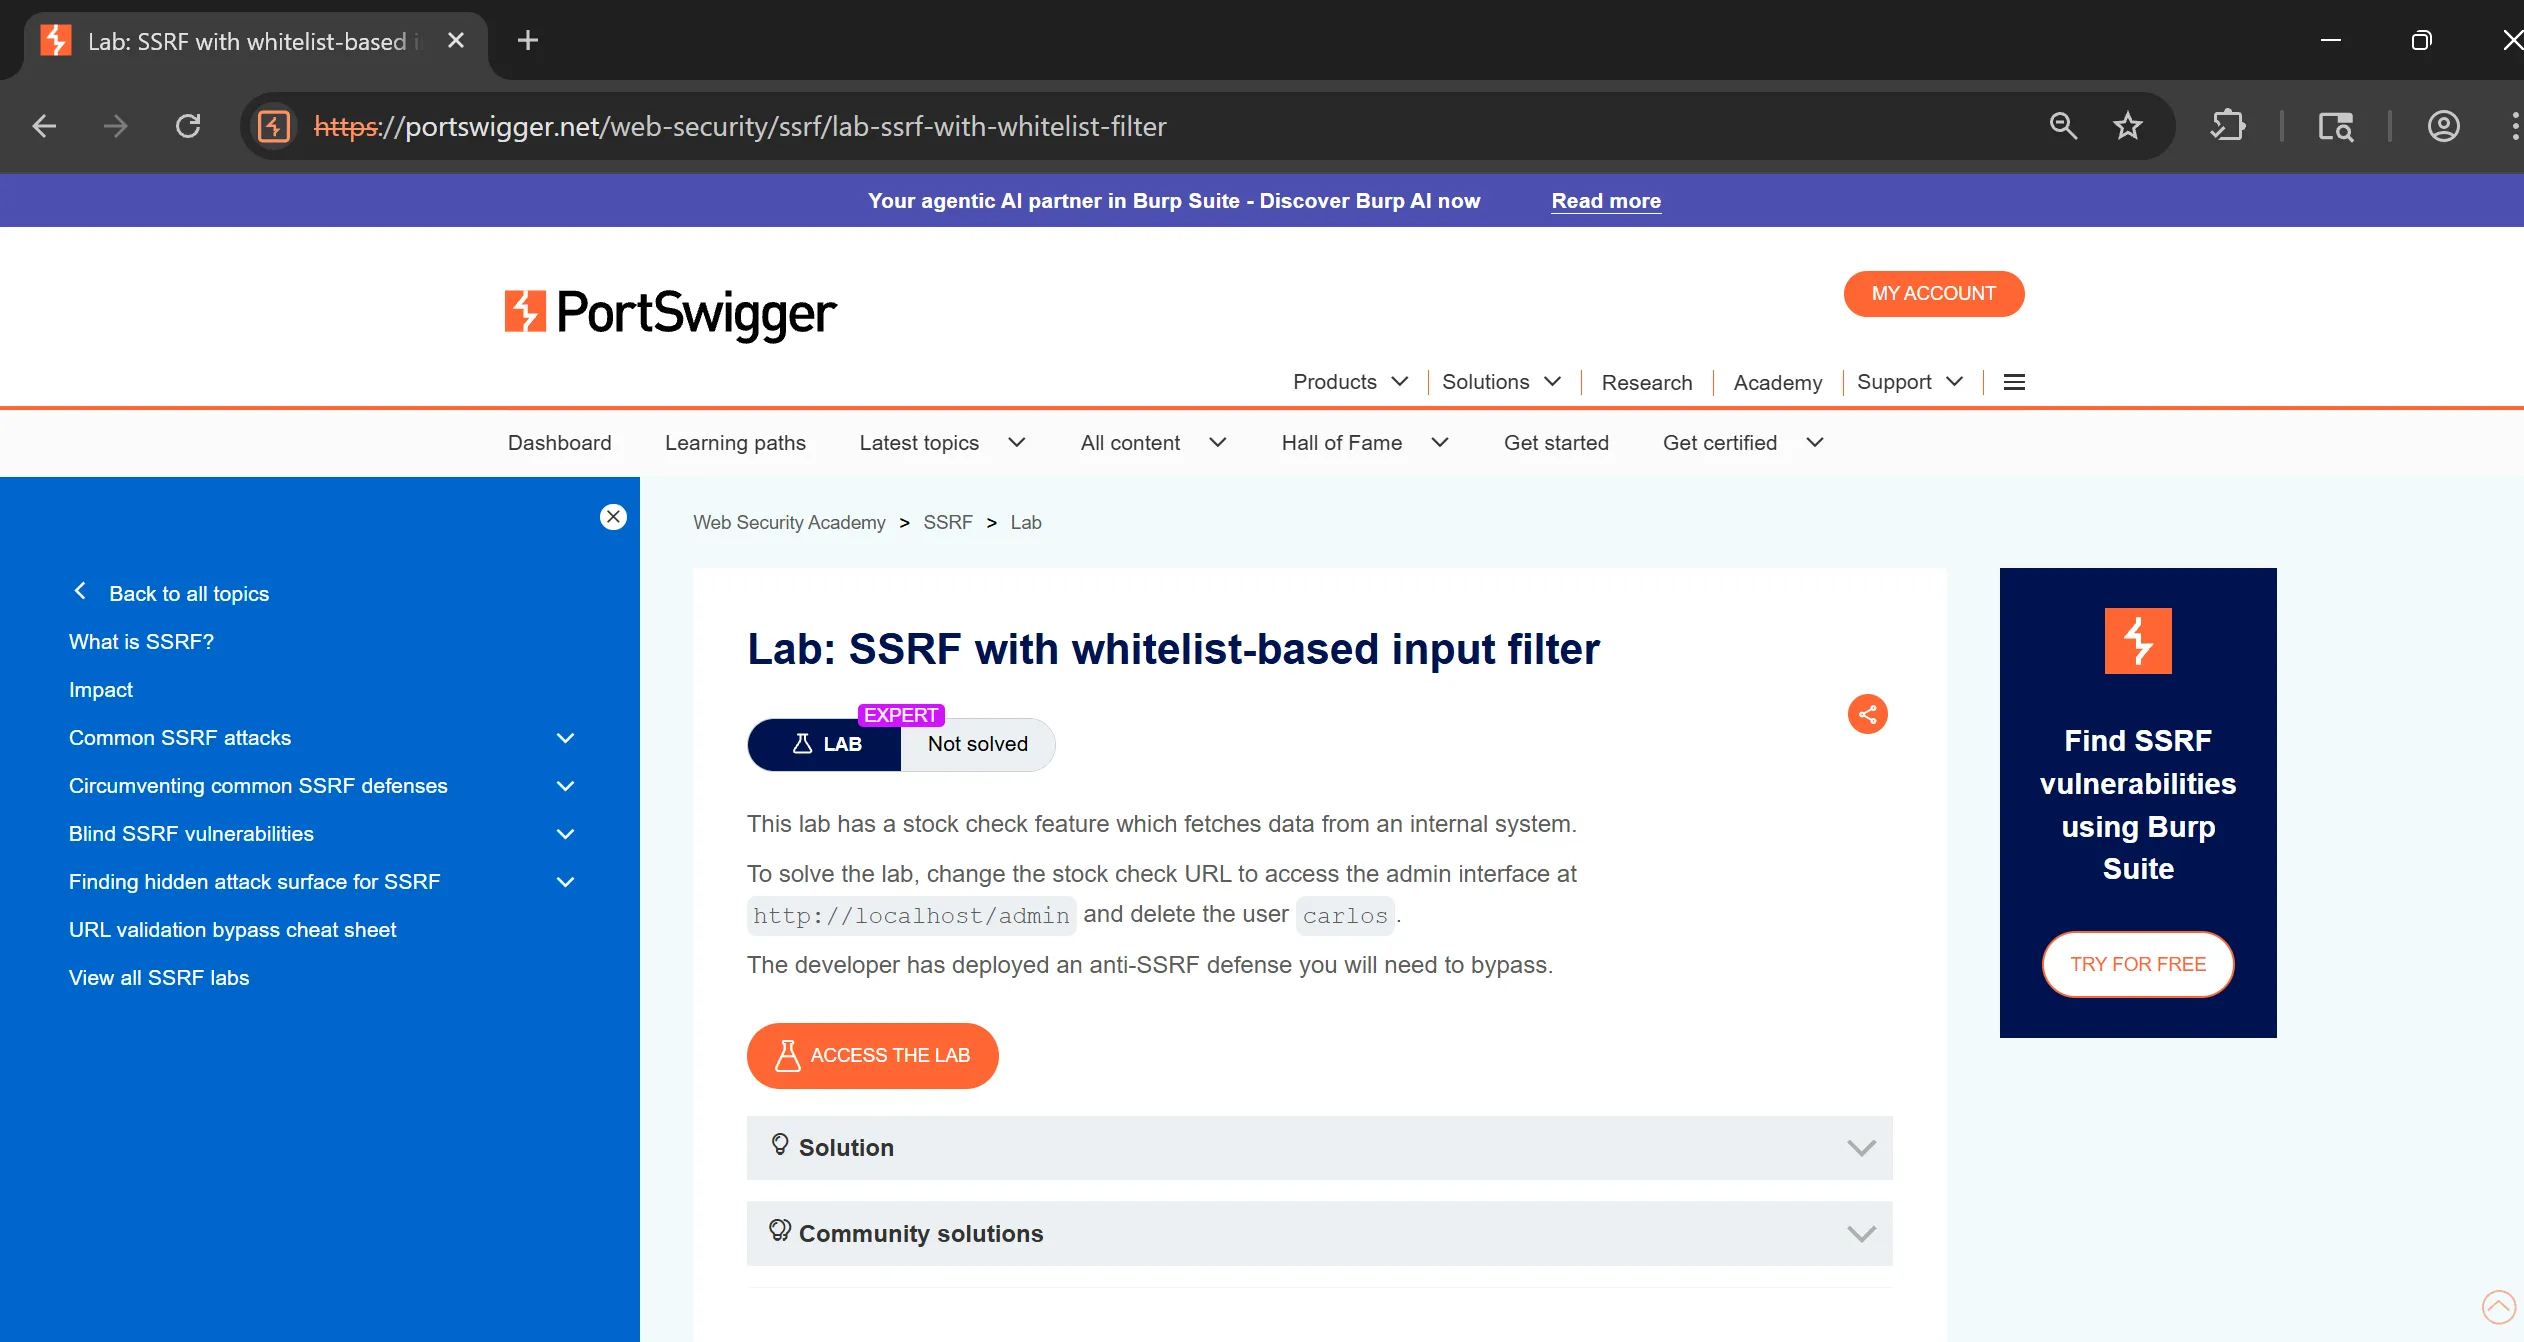Image resolution: width=2524 pixels, height=1342 pixels.
Task: Expand Common SSRF attacks in sidebar
Action: [565, 738]
